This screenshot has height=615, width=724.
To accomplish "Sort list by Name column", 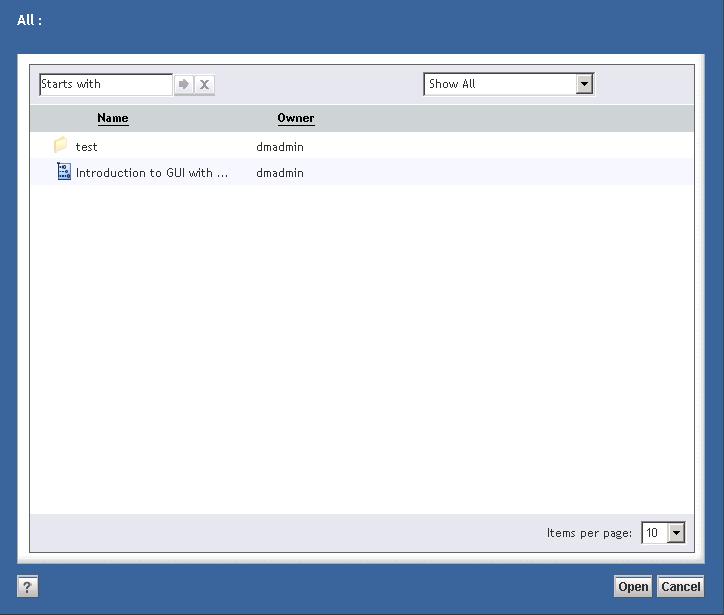I will (113, 118).
